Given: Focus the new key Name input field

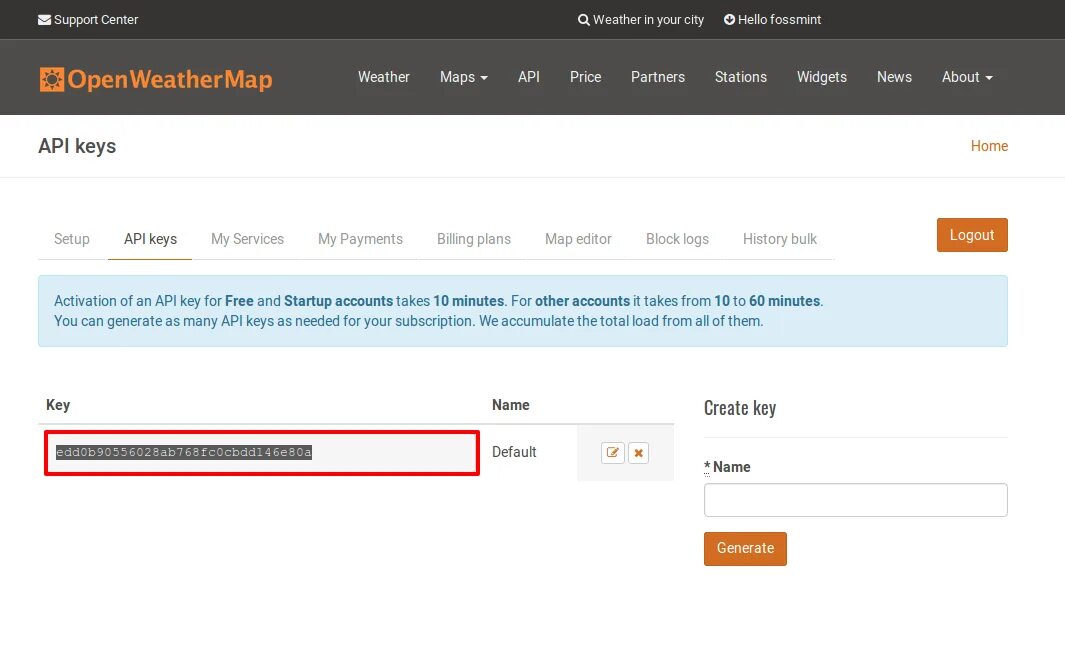Looking at the screenshot, I should pyautogui.click(x=856, y=500).
